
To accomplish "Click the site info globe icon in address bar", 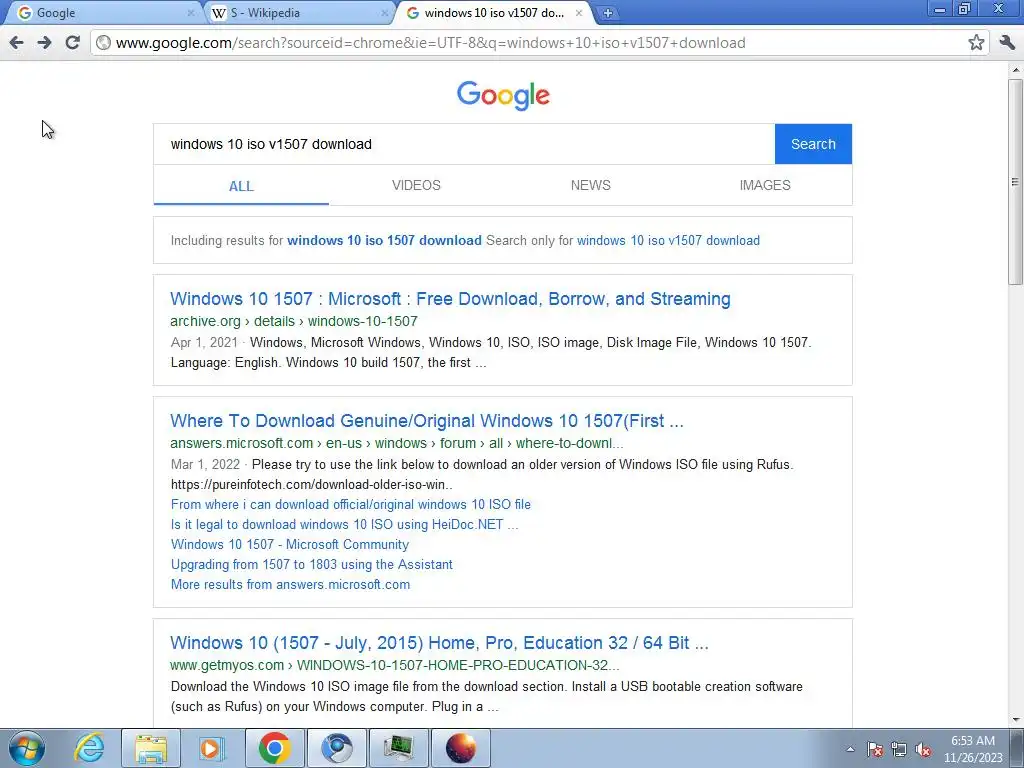I will [103, 42].
